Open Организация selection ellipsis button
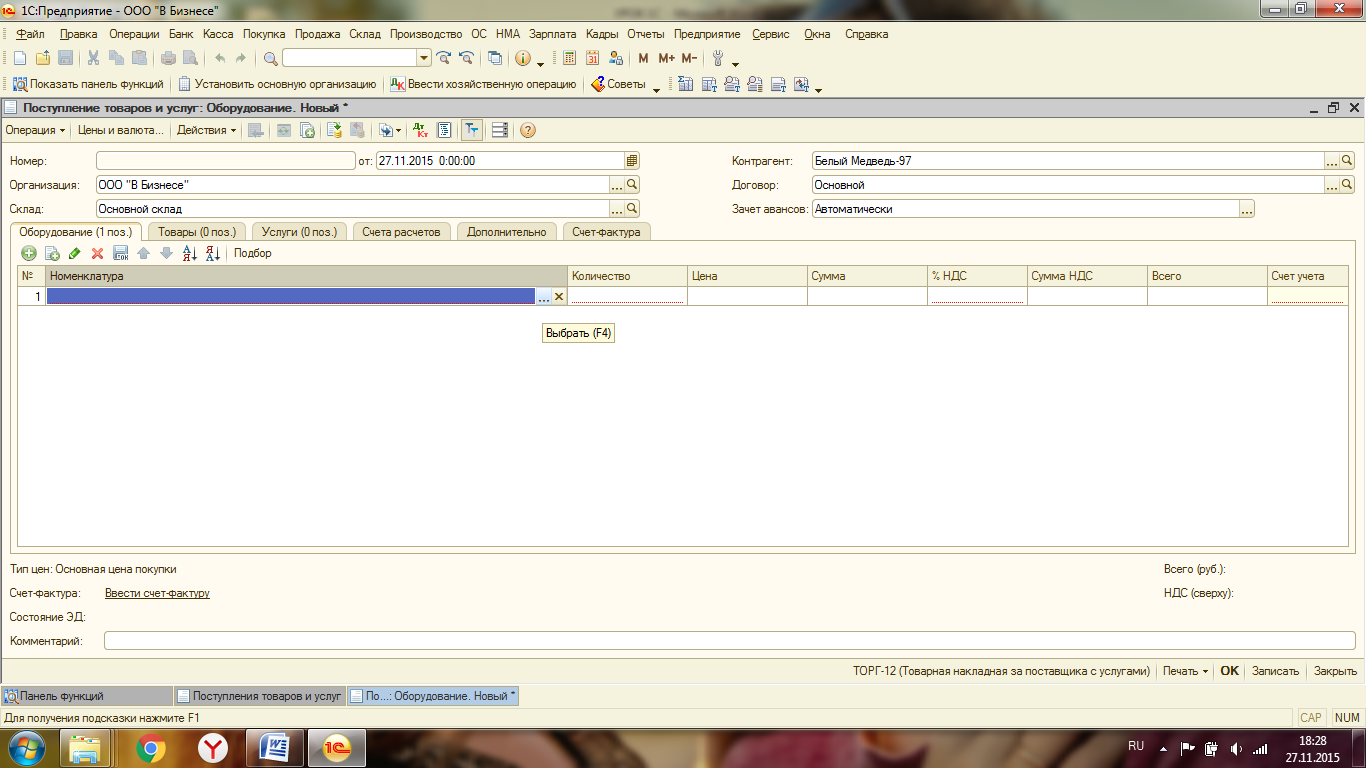This screenshot has width=1366, height=768. (617, 185)
